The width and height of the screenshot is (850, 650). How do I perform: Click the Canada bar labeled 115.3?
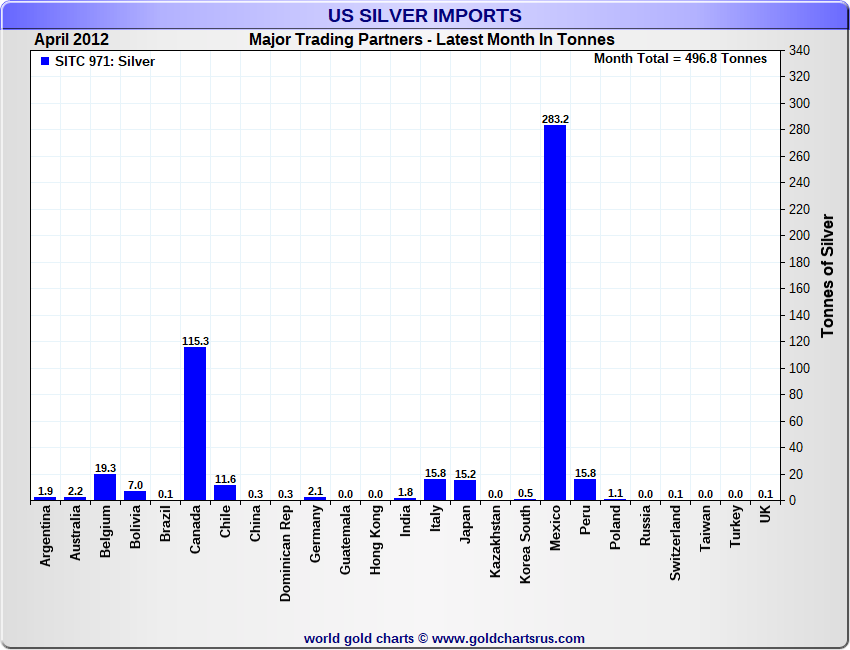point(195,423)
